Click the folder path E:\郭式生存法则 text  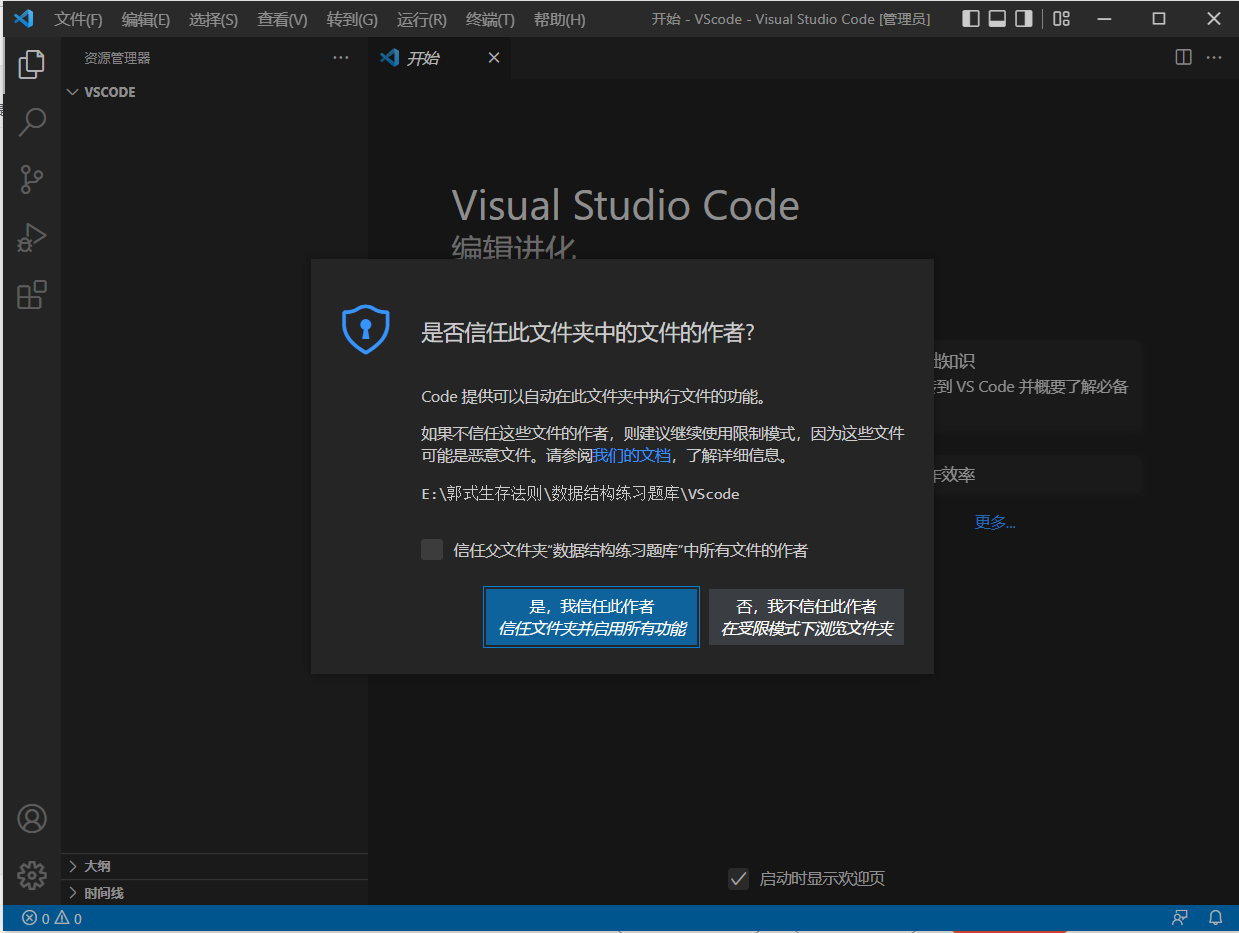[x=581, y=494]
